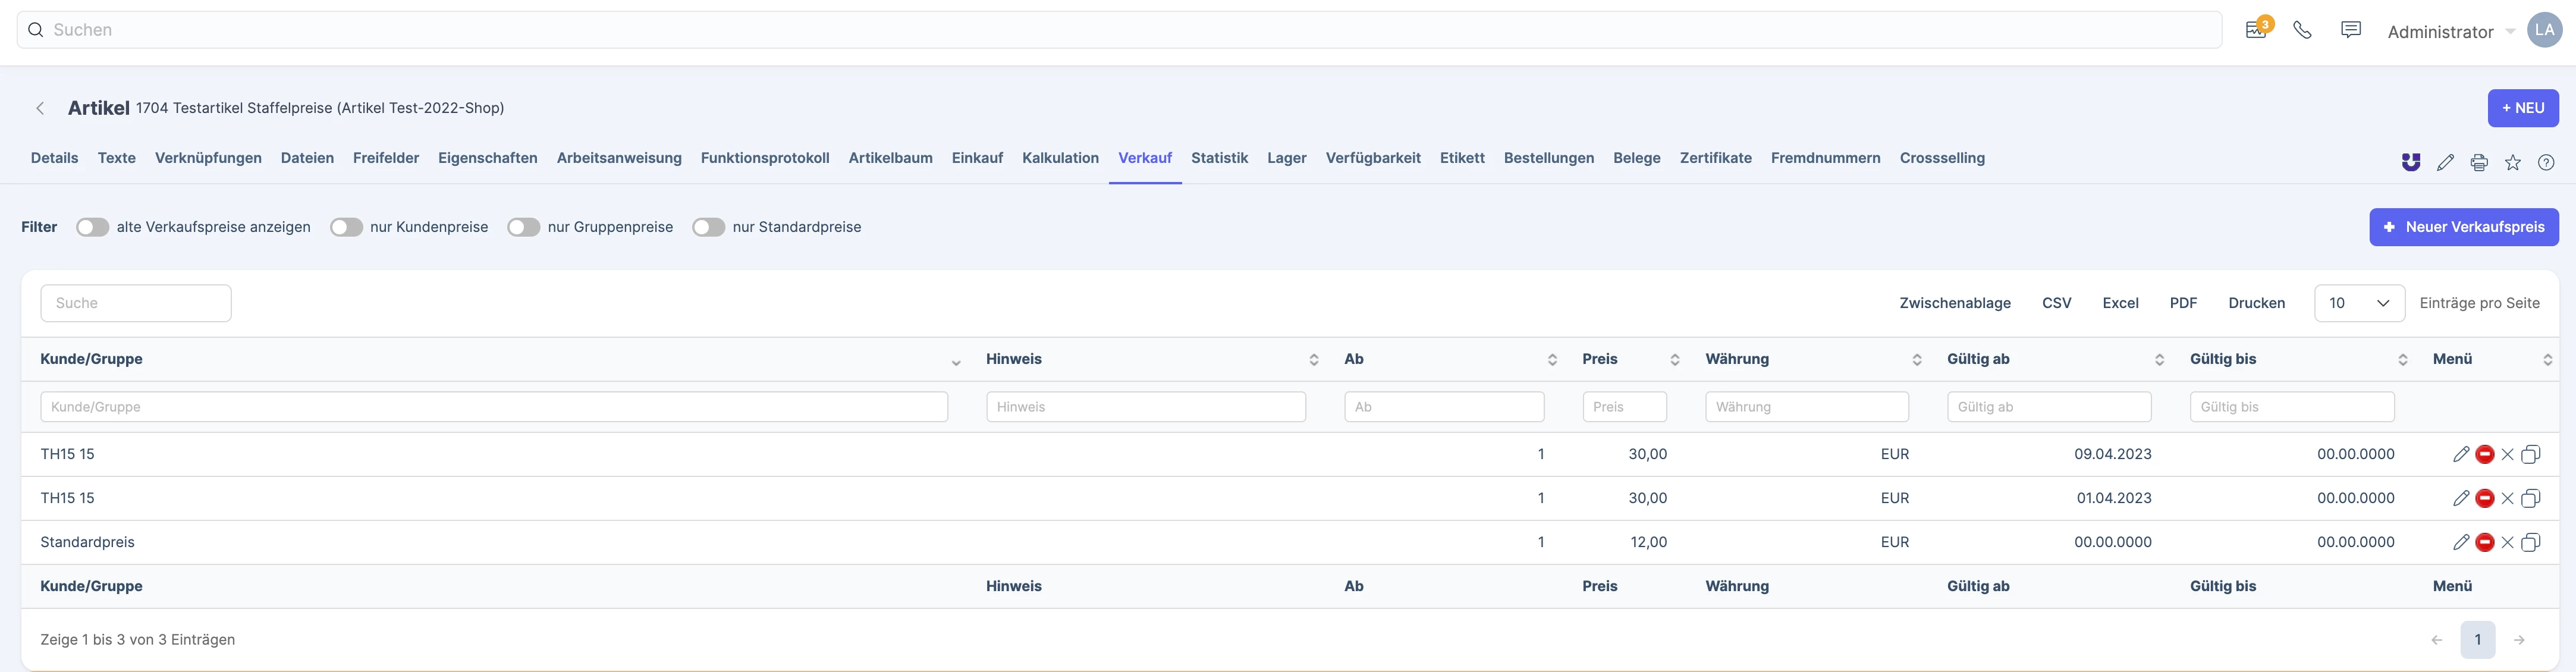Click the LA user avatar

(x=2544, y=30)
